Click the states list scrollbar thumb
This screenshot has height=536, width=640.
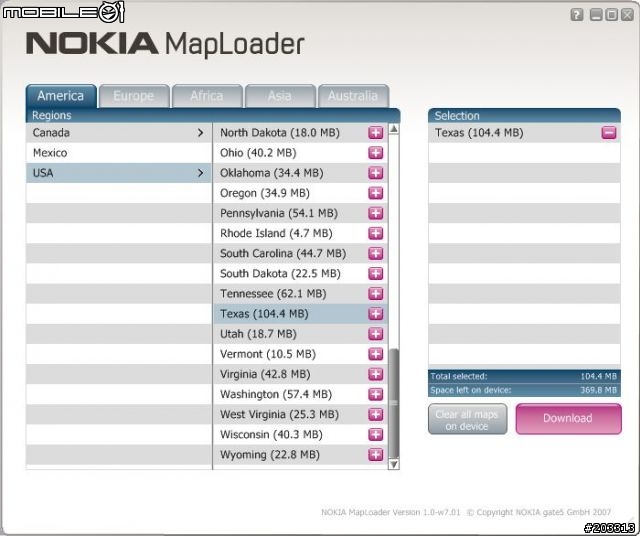pos(393,403)
